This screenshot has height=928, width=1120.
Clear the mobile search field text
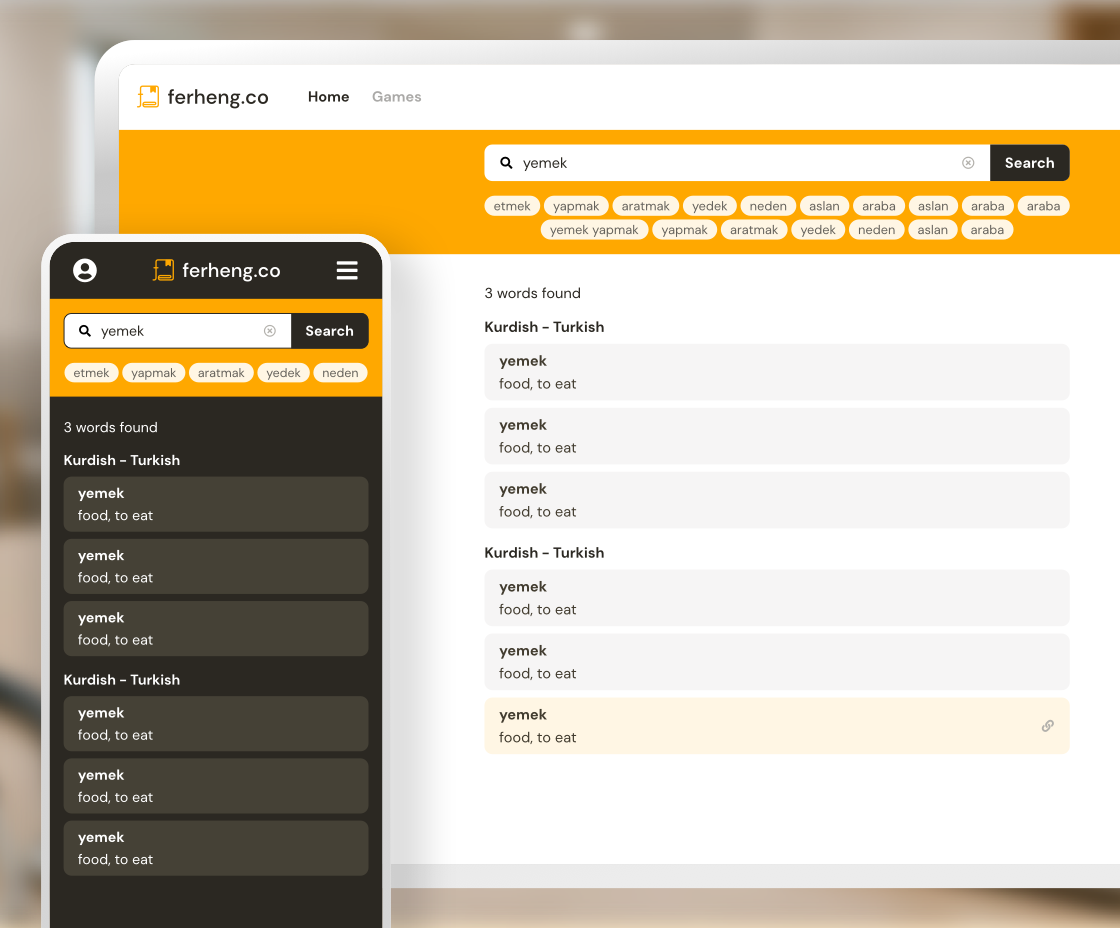270,331
